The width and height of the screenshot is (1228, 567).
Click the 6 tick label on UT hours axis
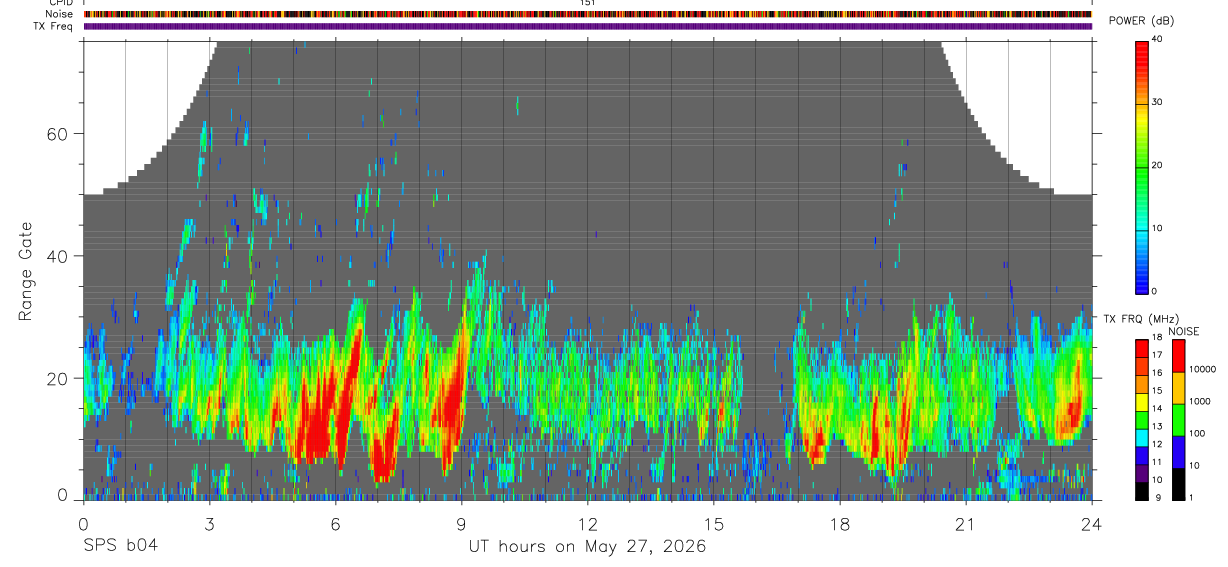click(336, 523)
